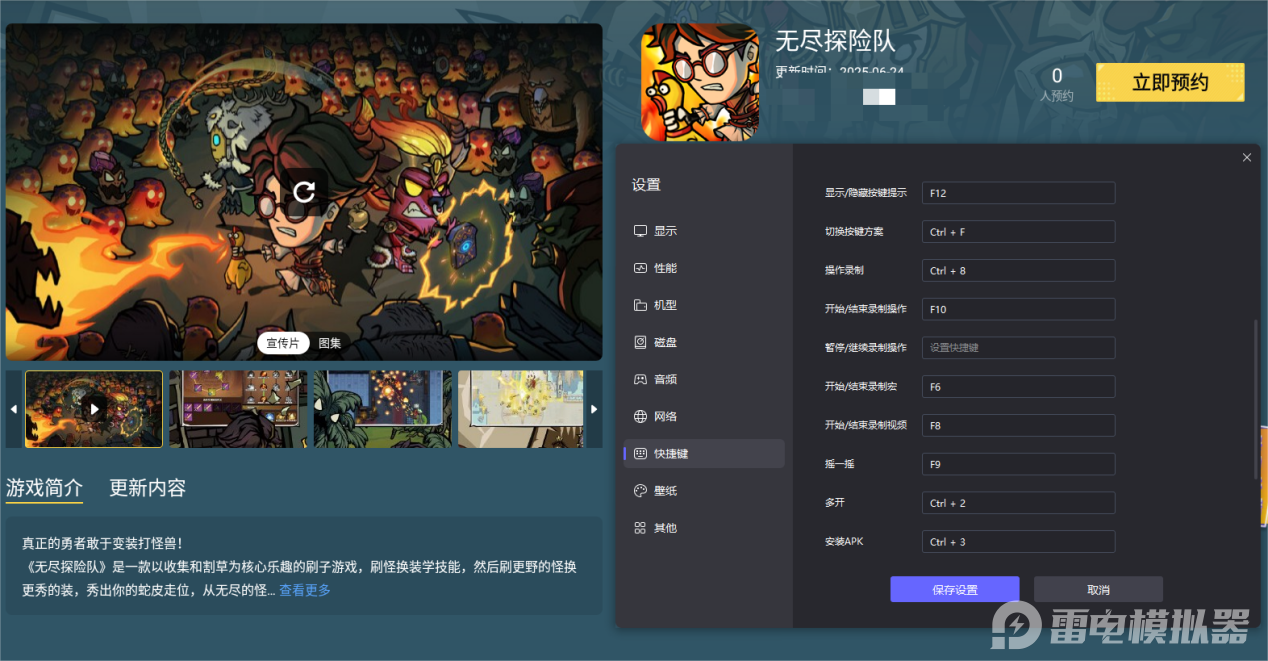Screen dimensions: 1268x661
Task: Click the 无尽探险队 game title
Action: pyautogui.click(x=836, y=41)
